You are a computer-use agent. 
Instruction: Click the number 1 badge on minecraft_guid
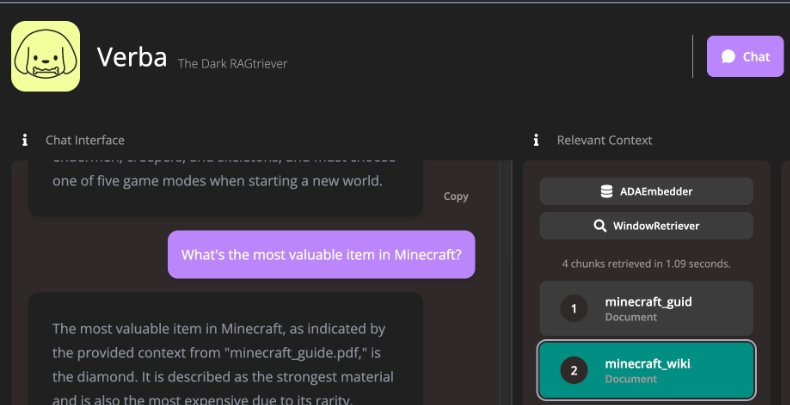574,309
